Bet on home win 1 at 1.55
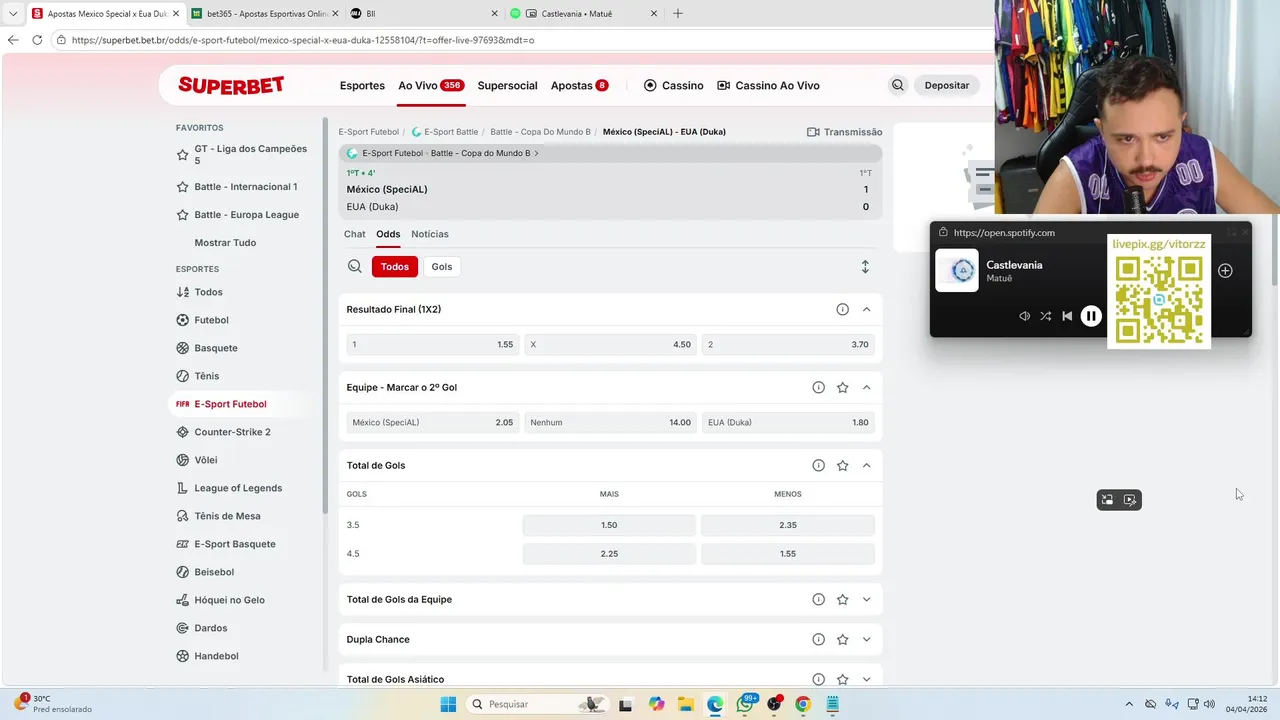This screenshot has height=720, width=1280. click(x=432, y=344)
